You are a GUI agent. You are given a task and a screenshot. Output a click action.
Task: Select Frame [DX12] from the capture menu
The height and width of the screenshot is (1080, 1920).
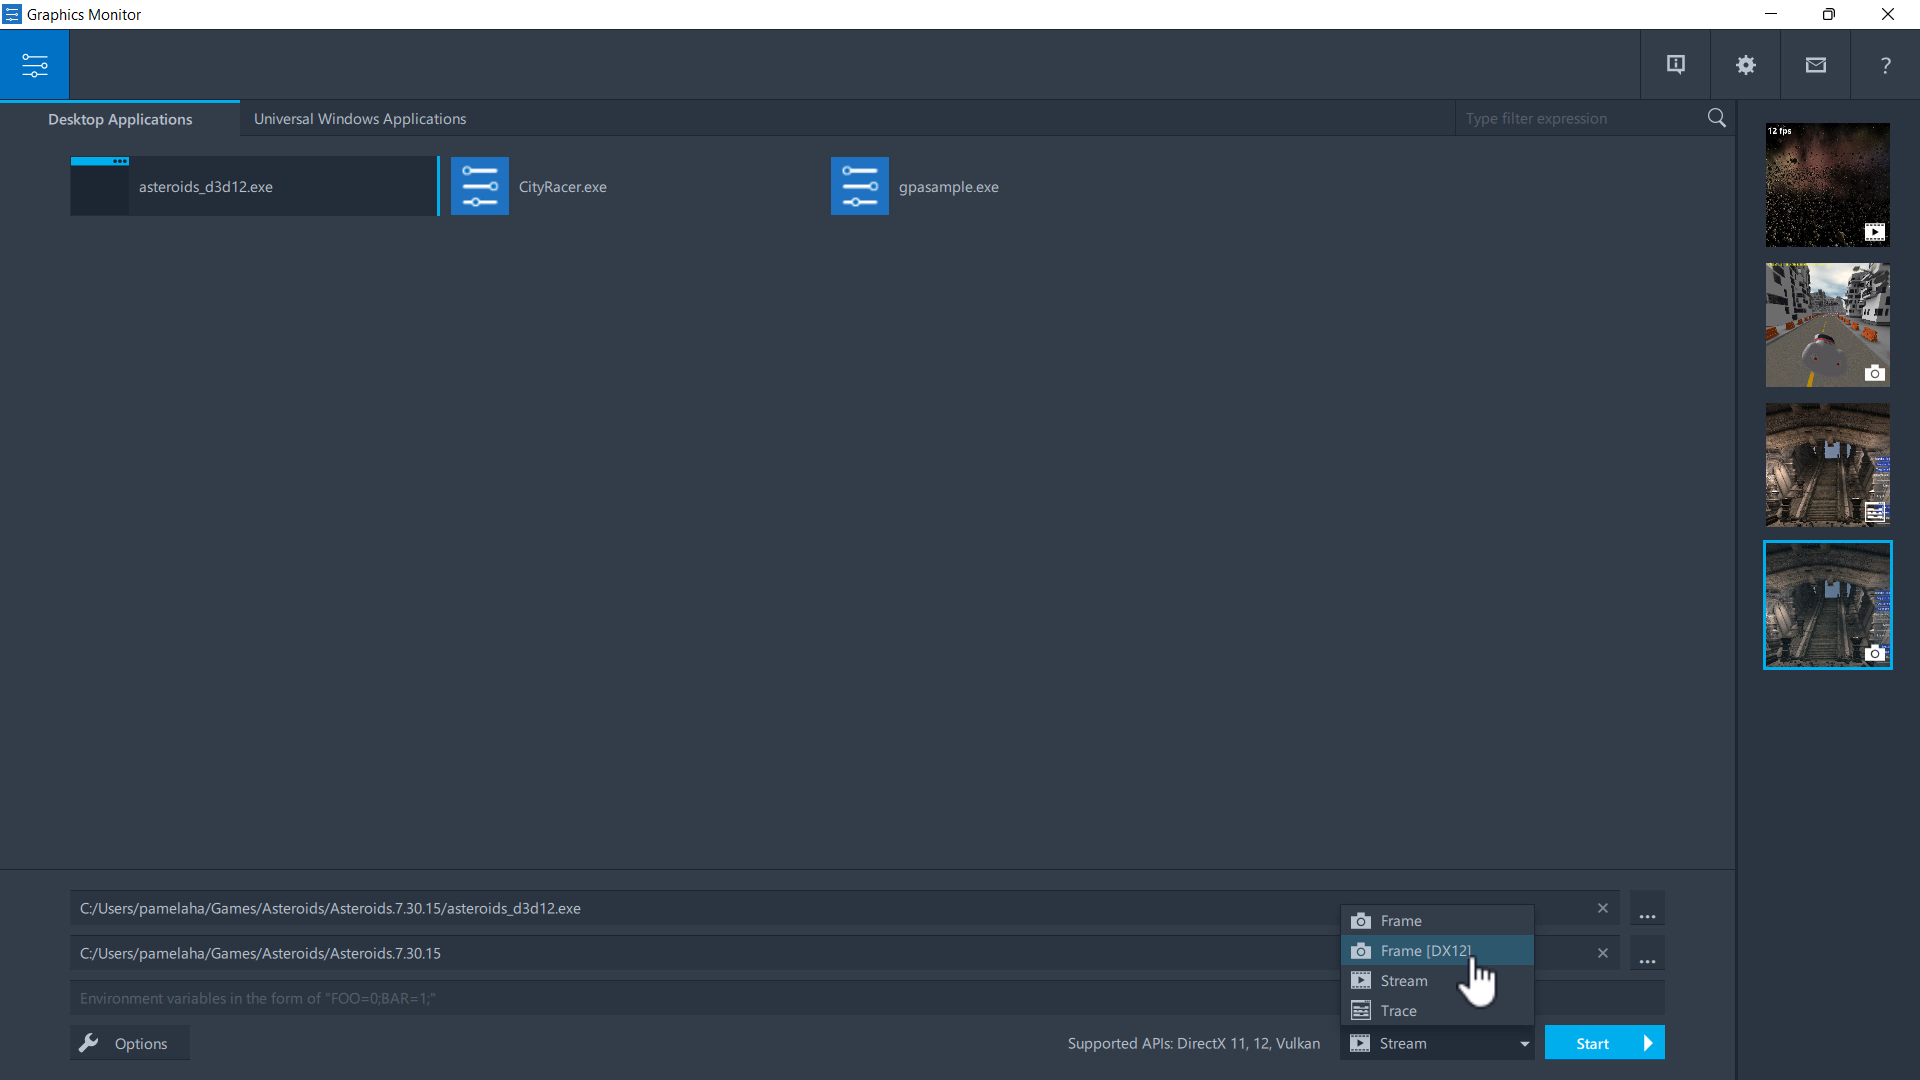(1427, 950)
